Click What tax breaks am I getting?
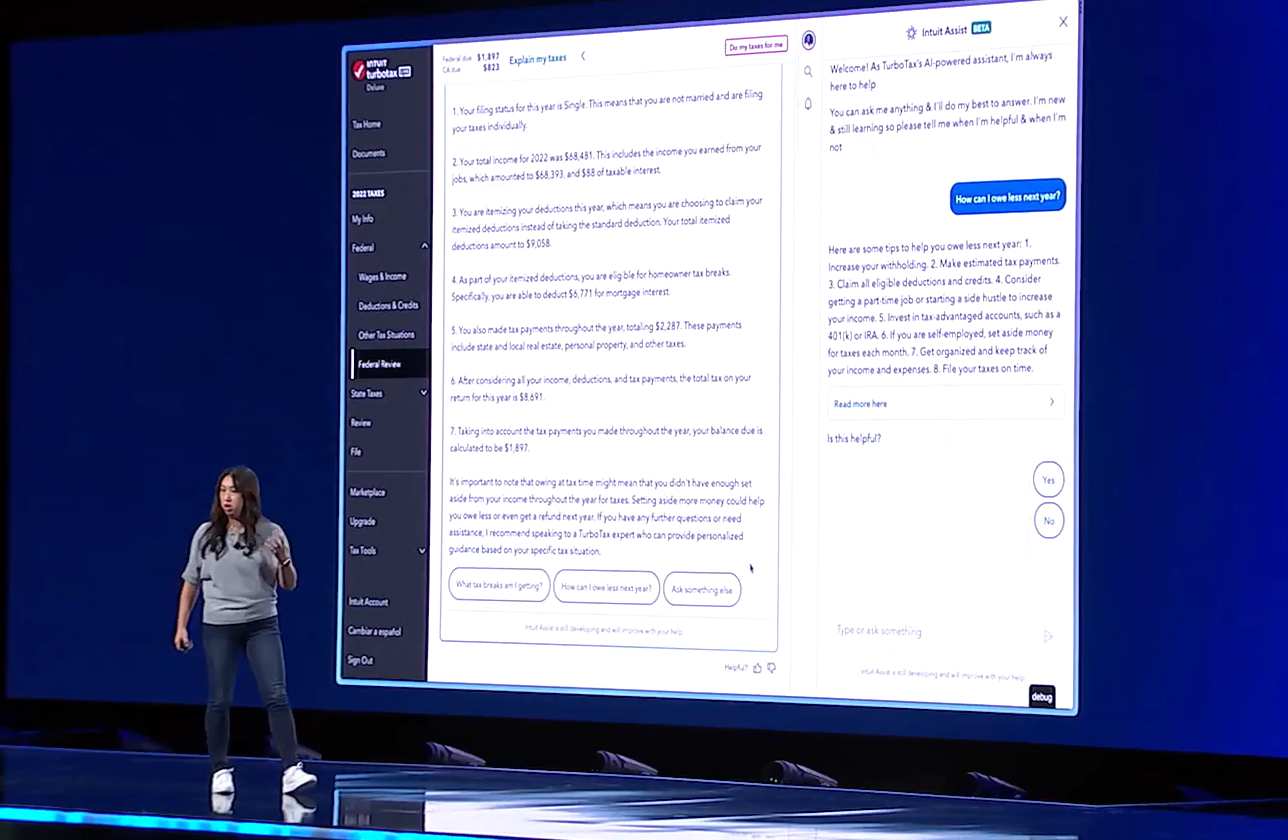The width and height of the screenshot is (1288, 840). (499, 586)
